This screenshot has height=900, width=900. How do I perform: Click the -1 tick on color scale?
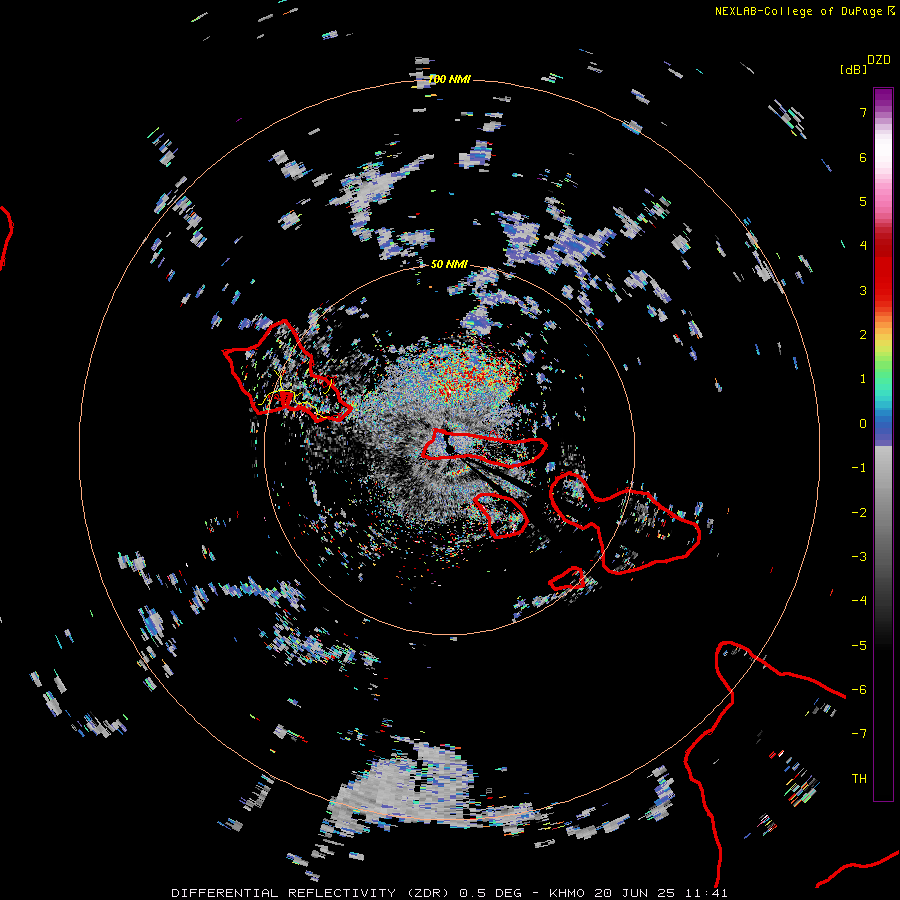point(859,468)
